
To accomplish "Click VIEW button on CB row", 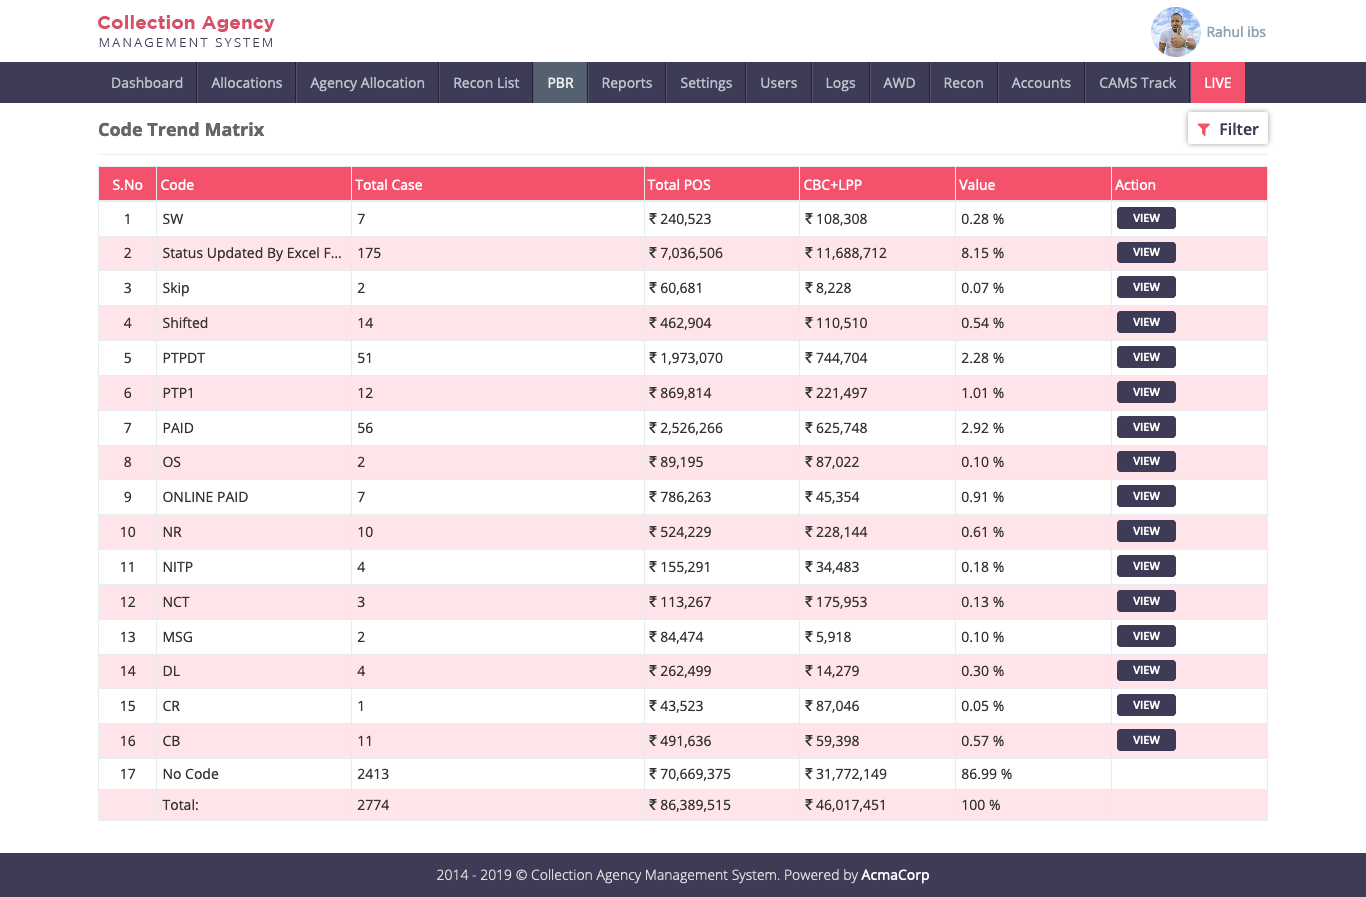I will pos(1146,740).
